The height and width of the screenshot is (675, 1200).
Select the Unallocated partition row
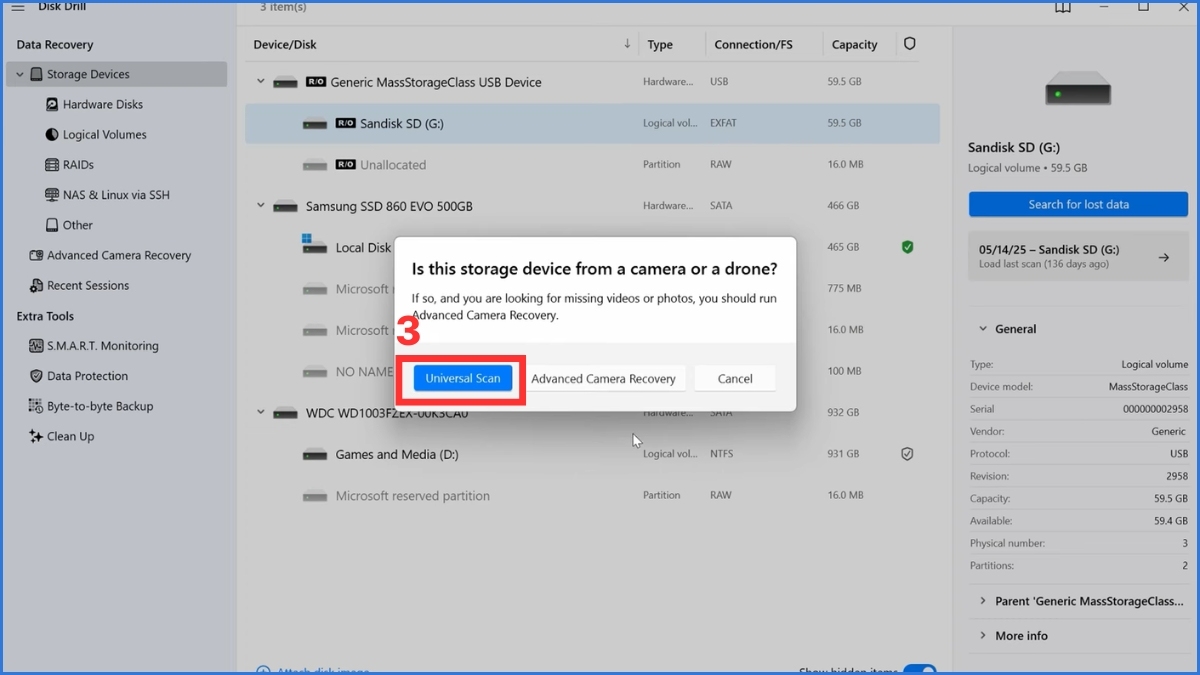coord(592,165)
